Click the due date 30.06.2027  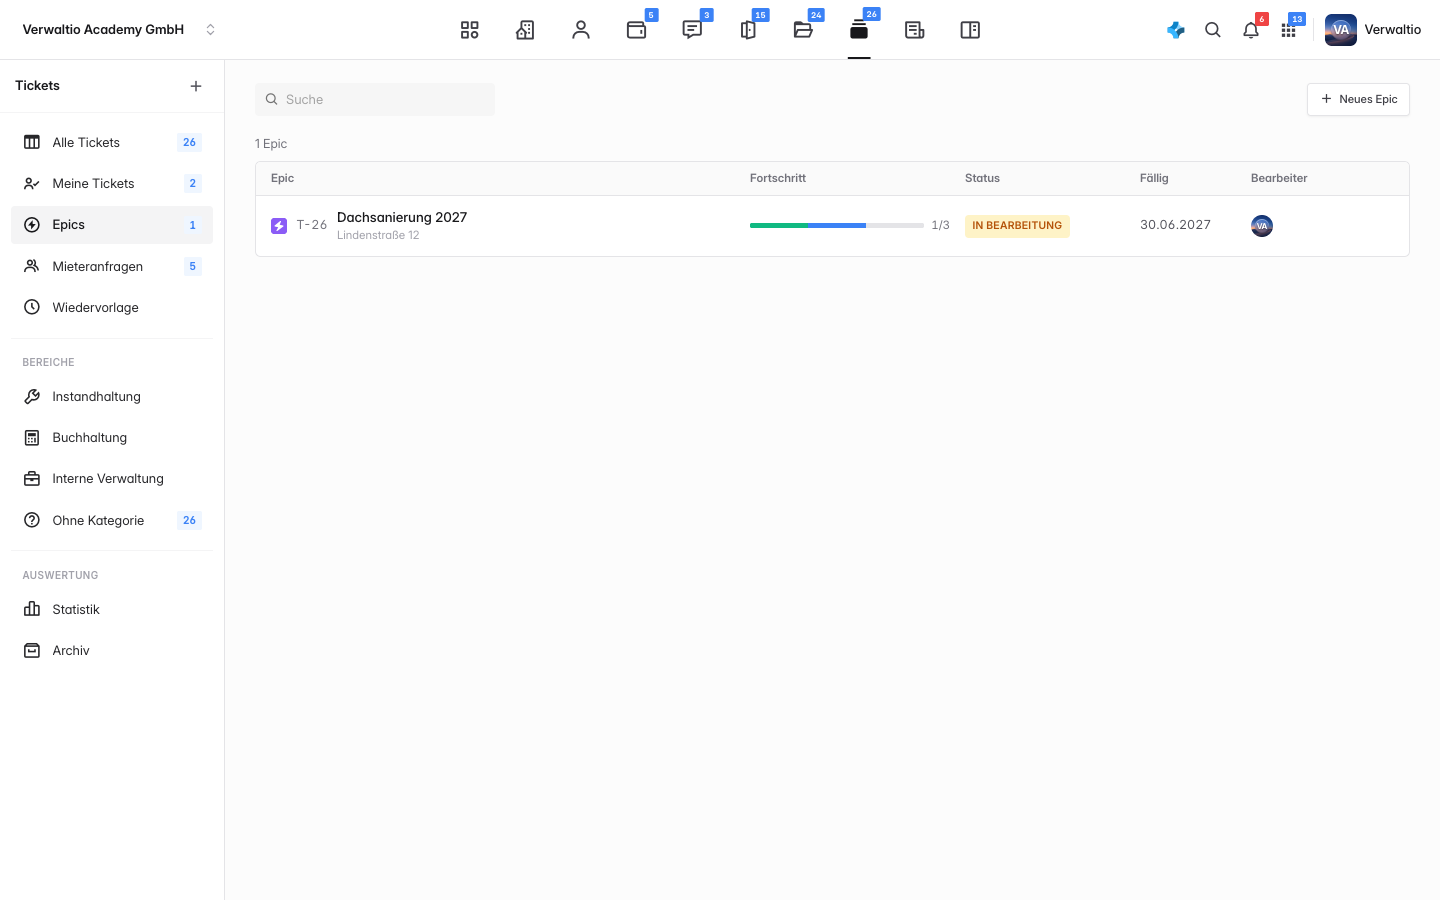tap(1175, 225)
